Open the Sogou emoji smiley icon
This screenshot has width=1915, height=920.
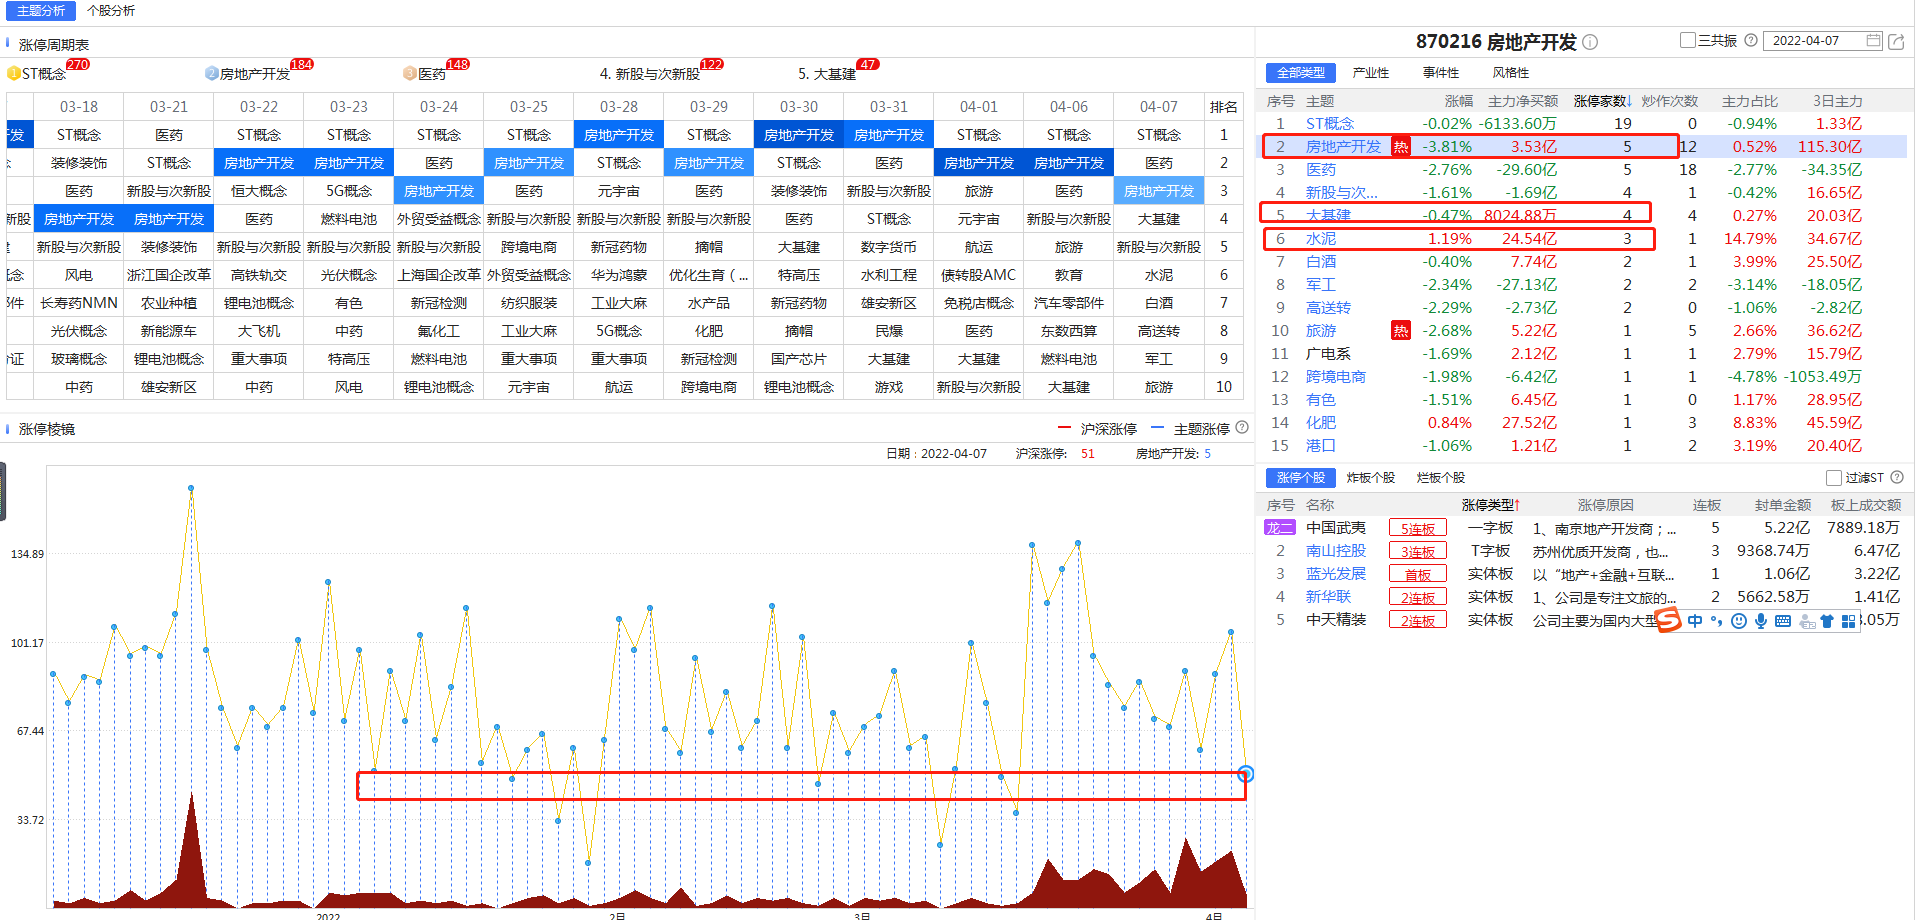pyautogui.click(x=1739, y=621)
